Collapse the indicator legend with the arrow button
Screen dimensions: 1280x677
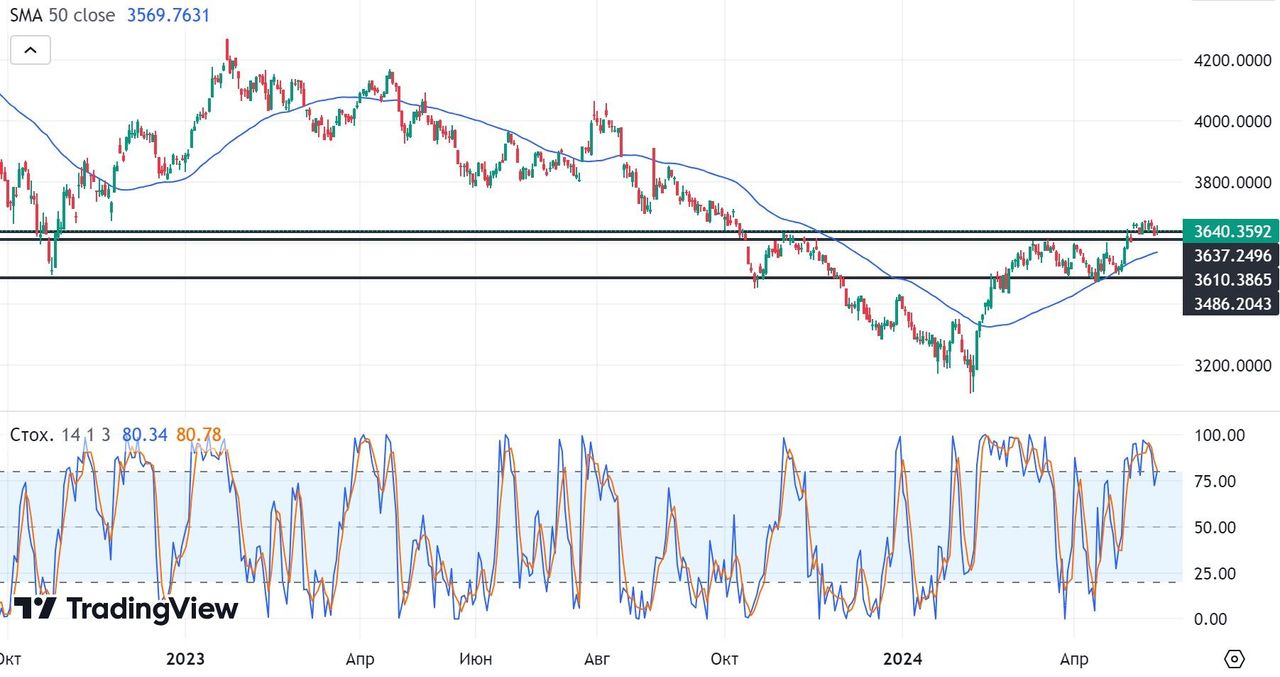(30, 50)
